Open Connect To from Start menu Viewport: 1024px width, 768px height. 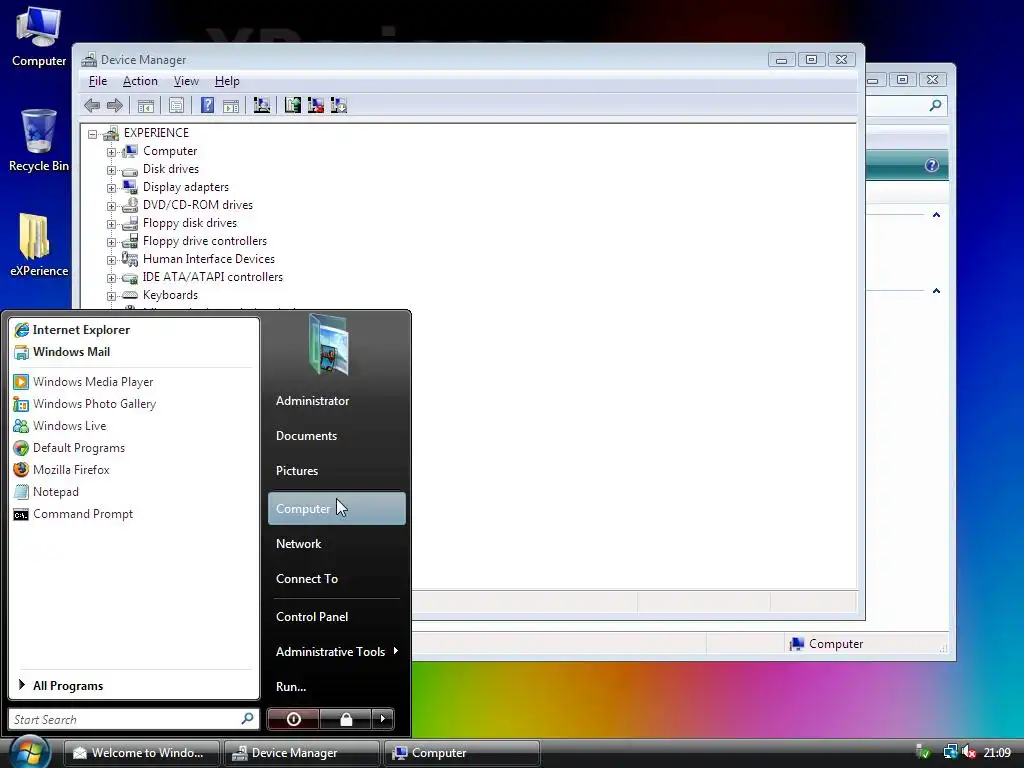coord(306,579)
